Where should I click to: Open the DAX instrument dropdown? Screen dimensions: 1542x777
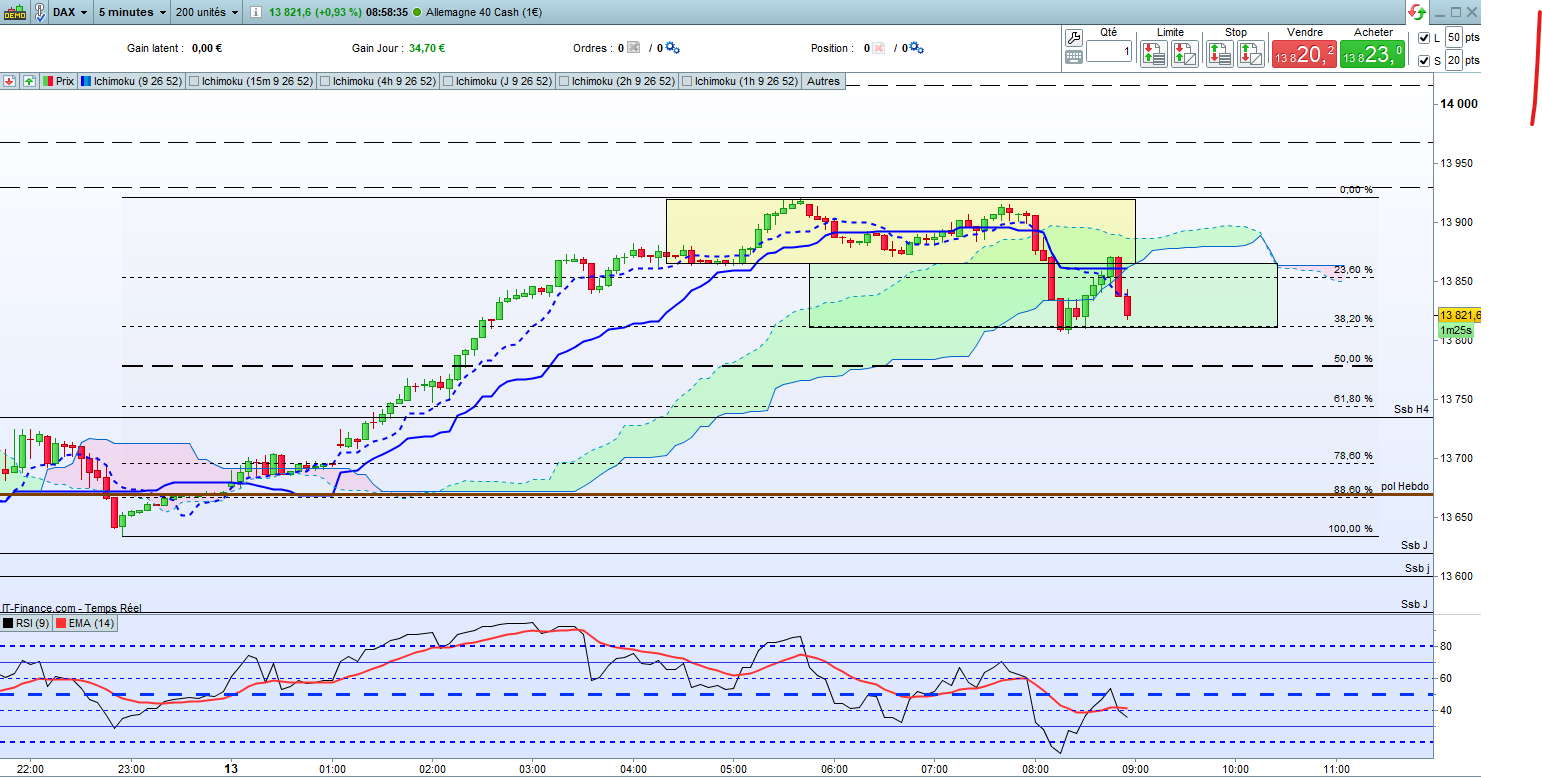tap(70, 12)
